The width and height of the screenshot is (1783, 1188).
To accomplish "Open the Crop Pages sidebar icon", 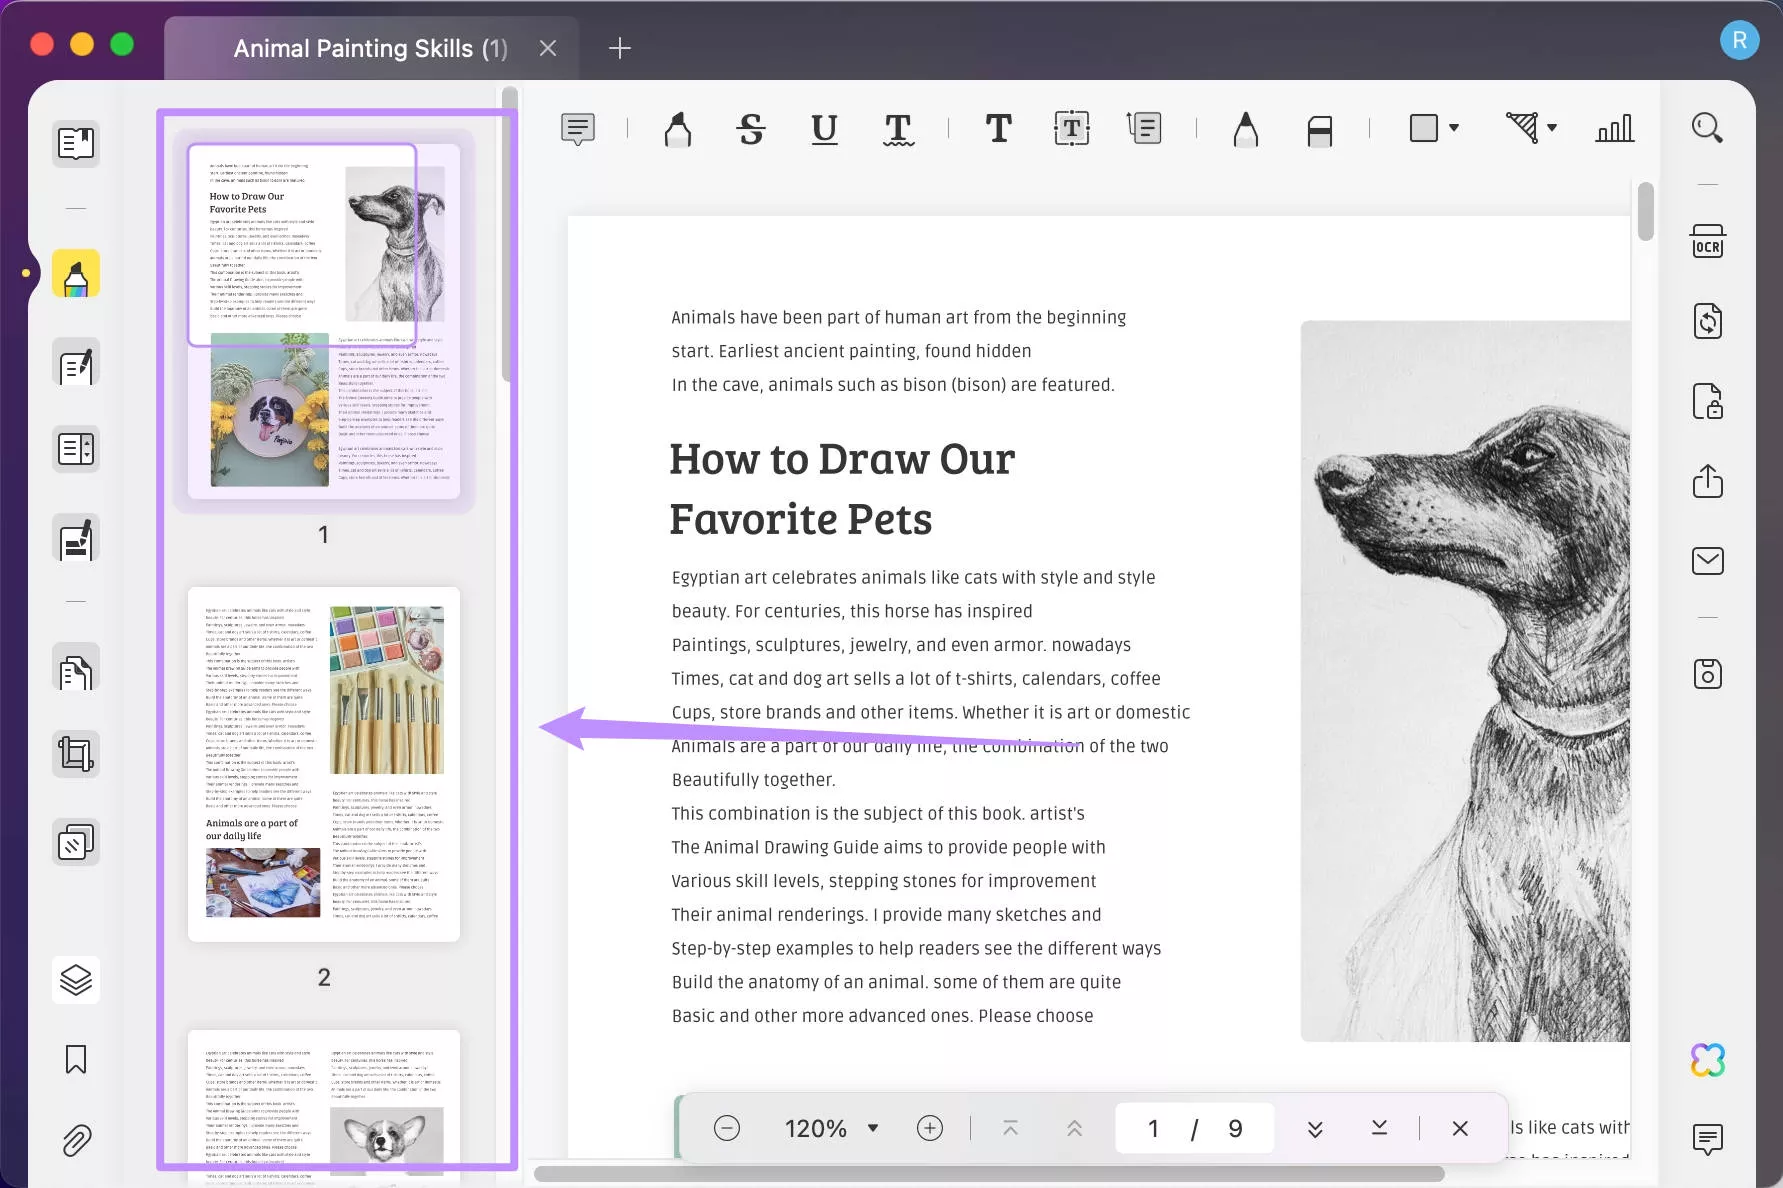I will (x=76, y=754).
